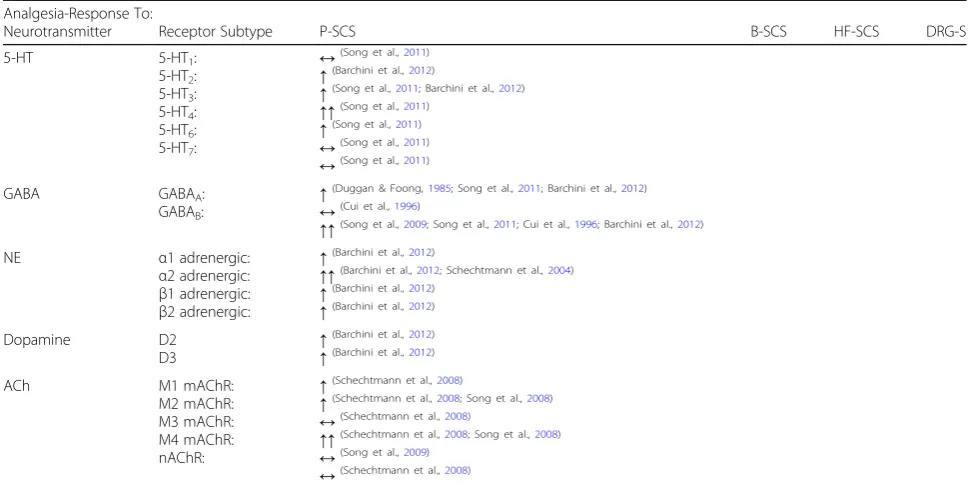Screen dimensions: 969x490
Task: Click the 'GABAB:' receptor subtype
Action: (182, 213)
